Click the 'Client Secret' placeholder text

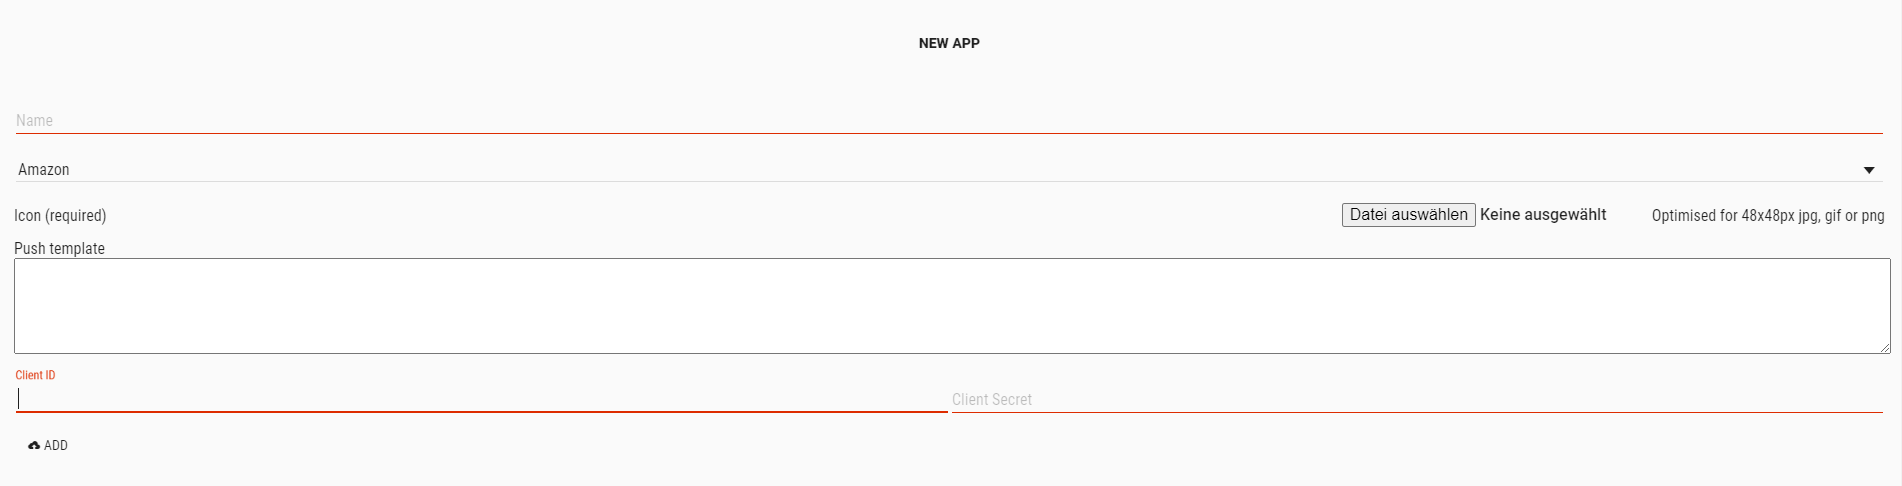coord(992,399)
